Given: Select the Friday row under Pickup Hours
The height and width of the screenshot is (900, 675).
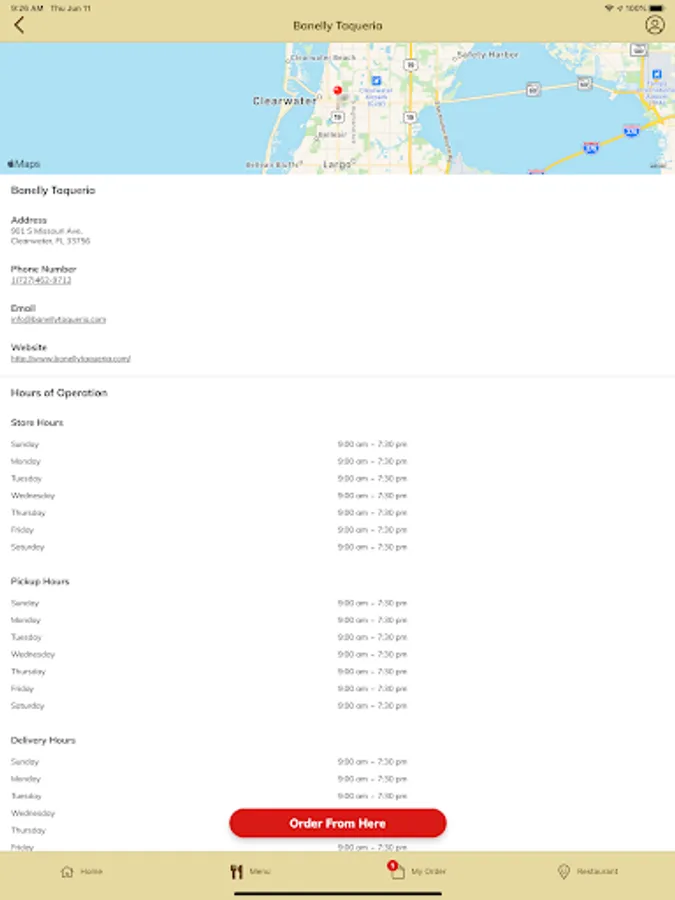Looking at the screenshot, I should 209,689.
